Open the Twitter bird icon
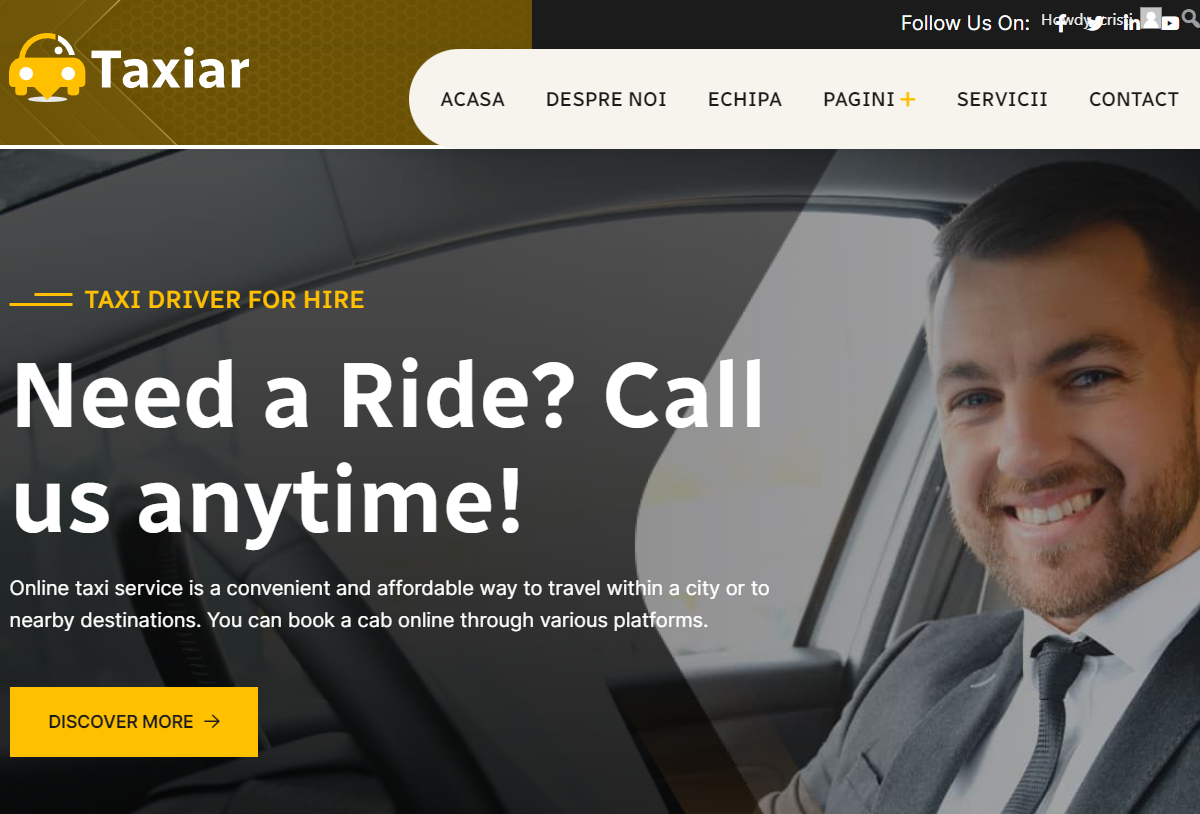1200x814 pixels. tap(1095, 23)
